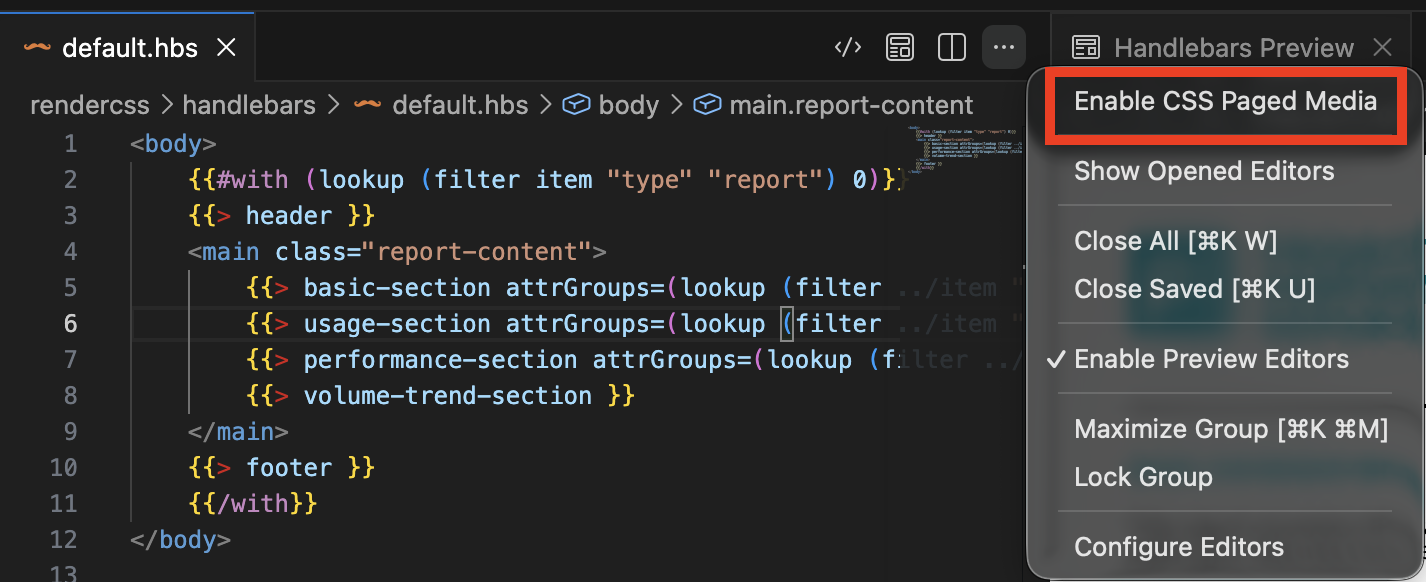Viewport: 1426px width, 582px height.
Task: Click the closing '</body>' tag on line 12
Action: [x=180, y=540]
